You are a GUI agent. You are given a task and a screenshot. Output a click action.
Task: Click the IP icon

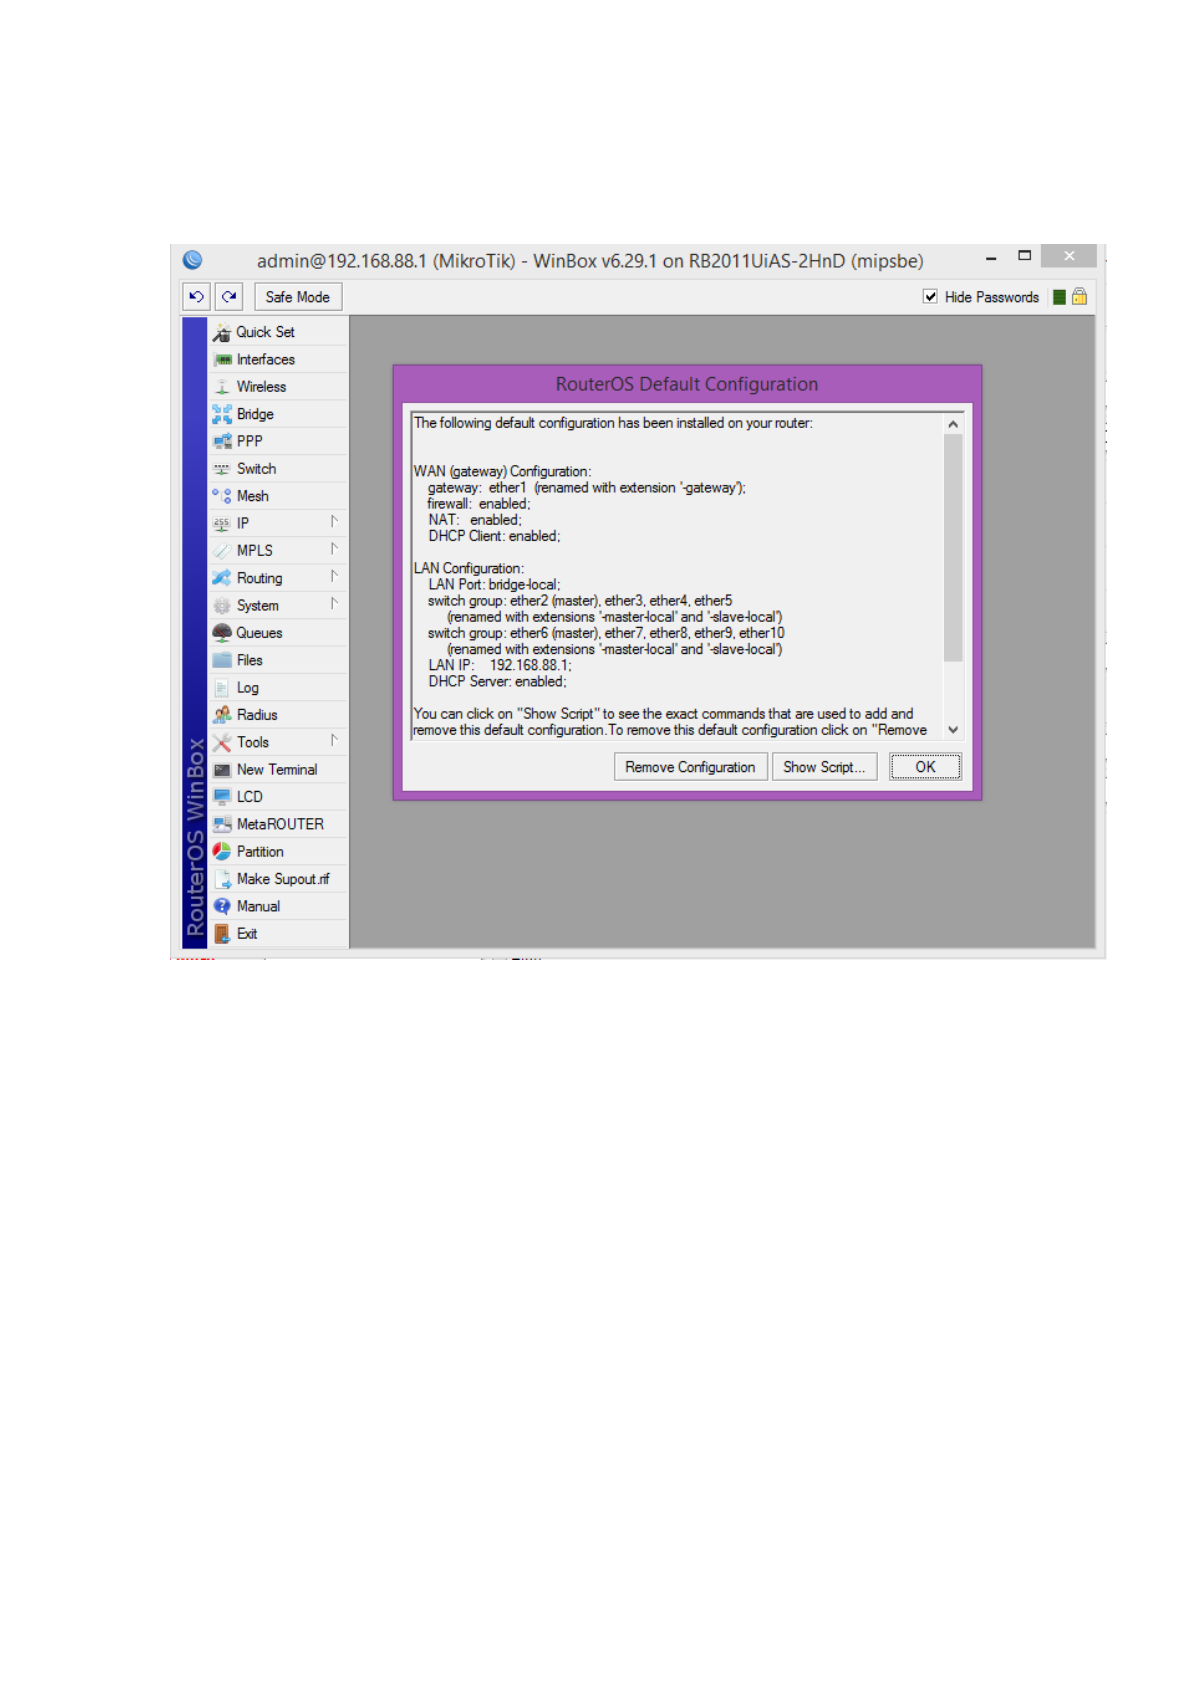(222, 523)
